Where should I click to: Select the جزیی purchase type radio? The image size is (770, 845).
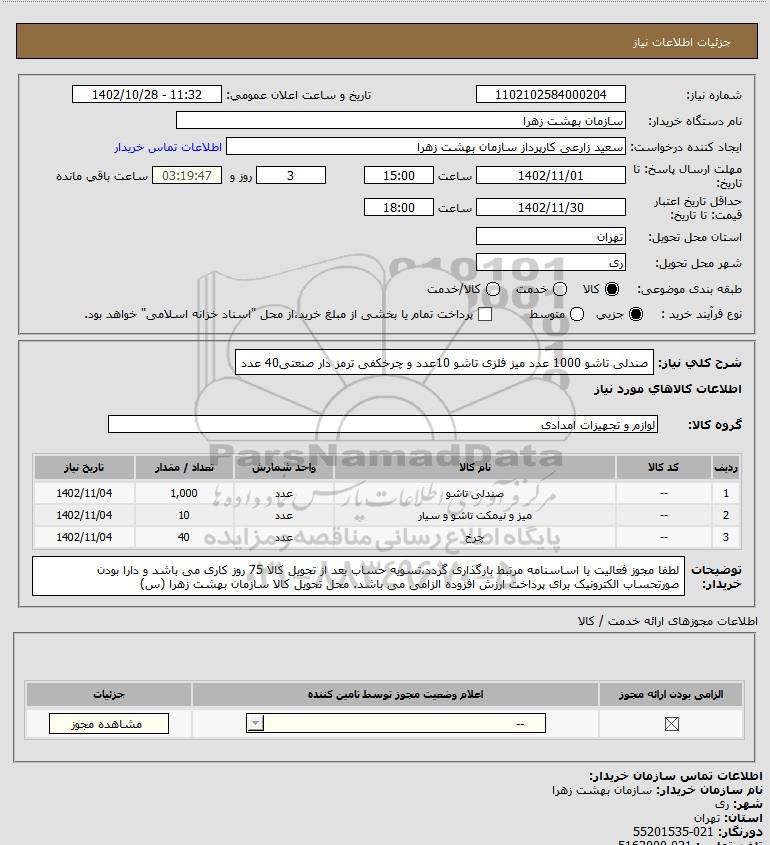tap(636, 314)
